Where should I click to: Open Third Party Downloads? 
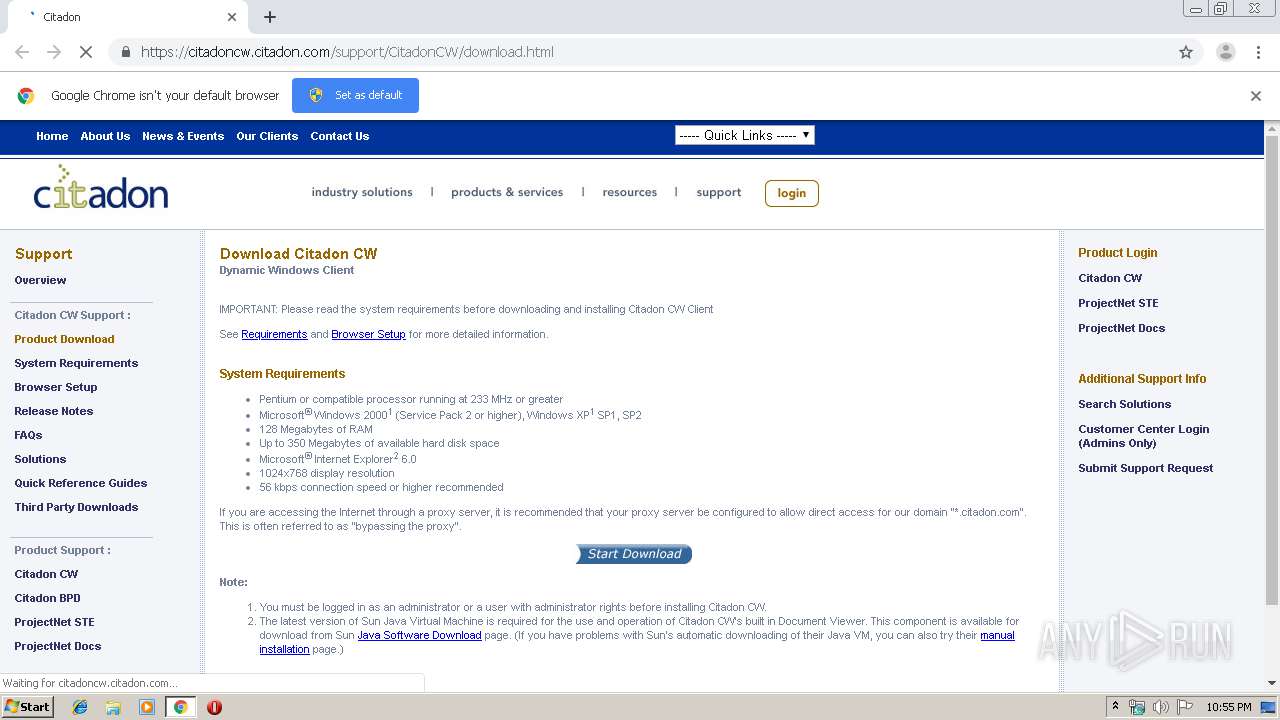(x=76, y=507)
